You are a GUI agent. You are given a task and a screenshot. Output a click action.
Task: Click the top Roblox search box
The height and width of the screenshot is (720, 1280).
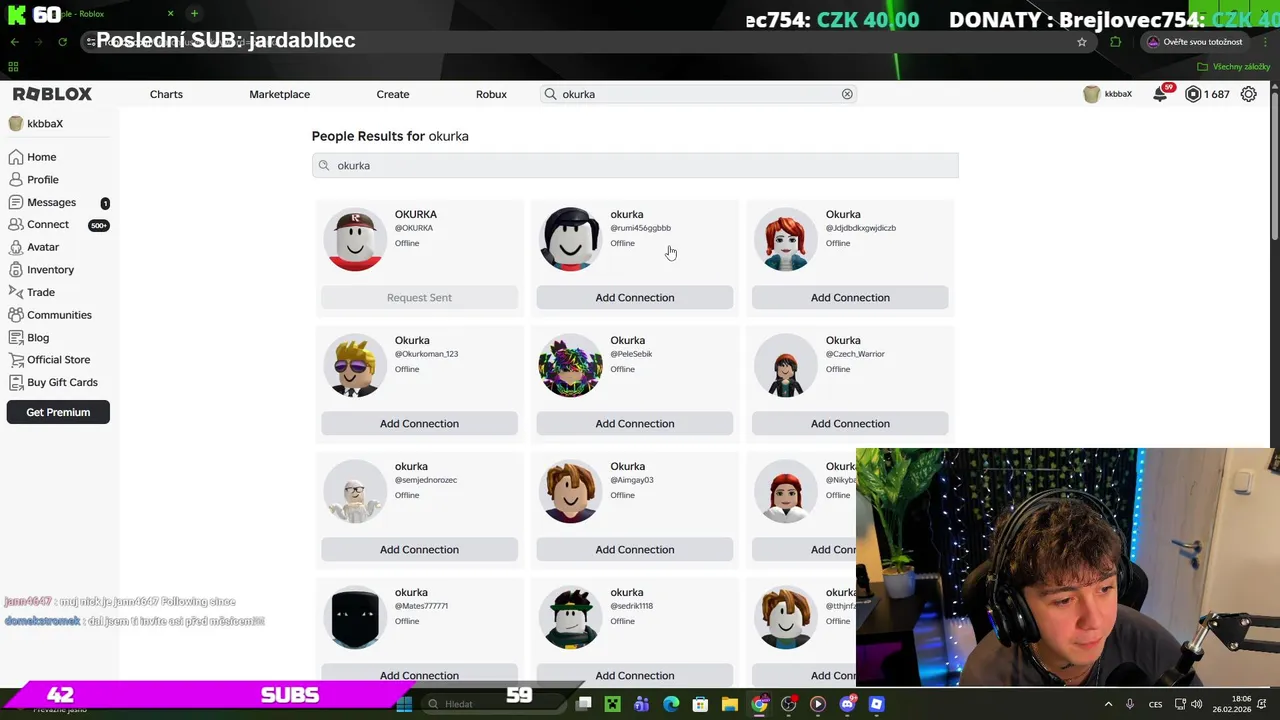700,94
